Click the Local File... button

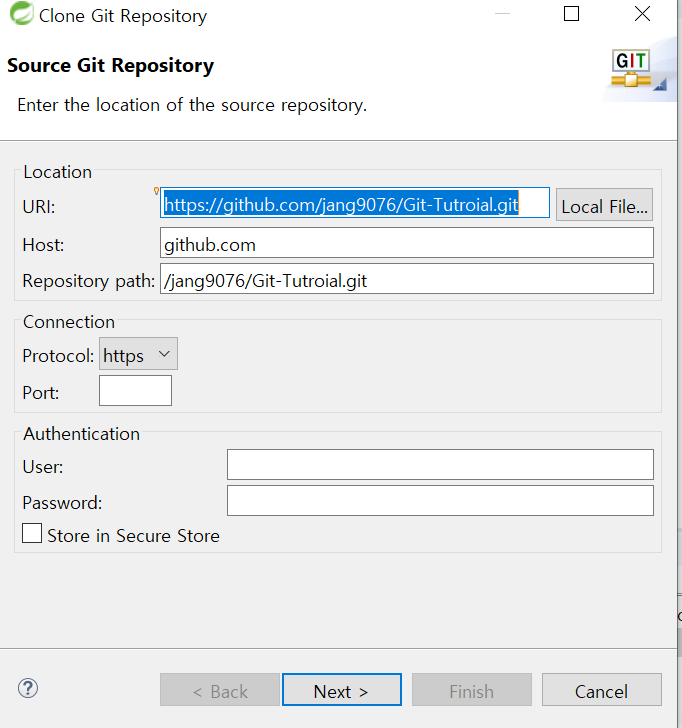coord(604,205)
